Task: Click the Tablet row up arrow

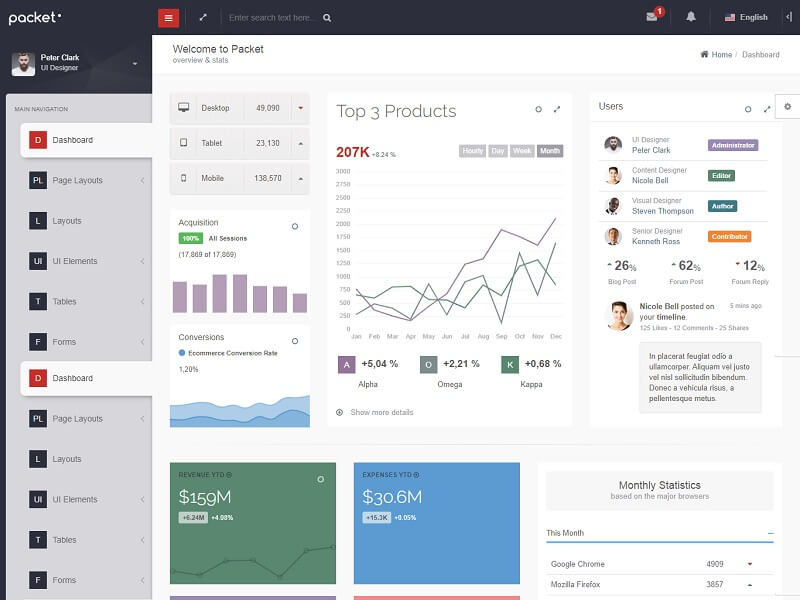Action: pyautogui.click(x=301, y=143)
